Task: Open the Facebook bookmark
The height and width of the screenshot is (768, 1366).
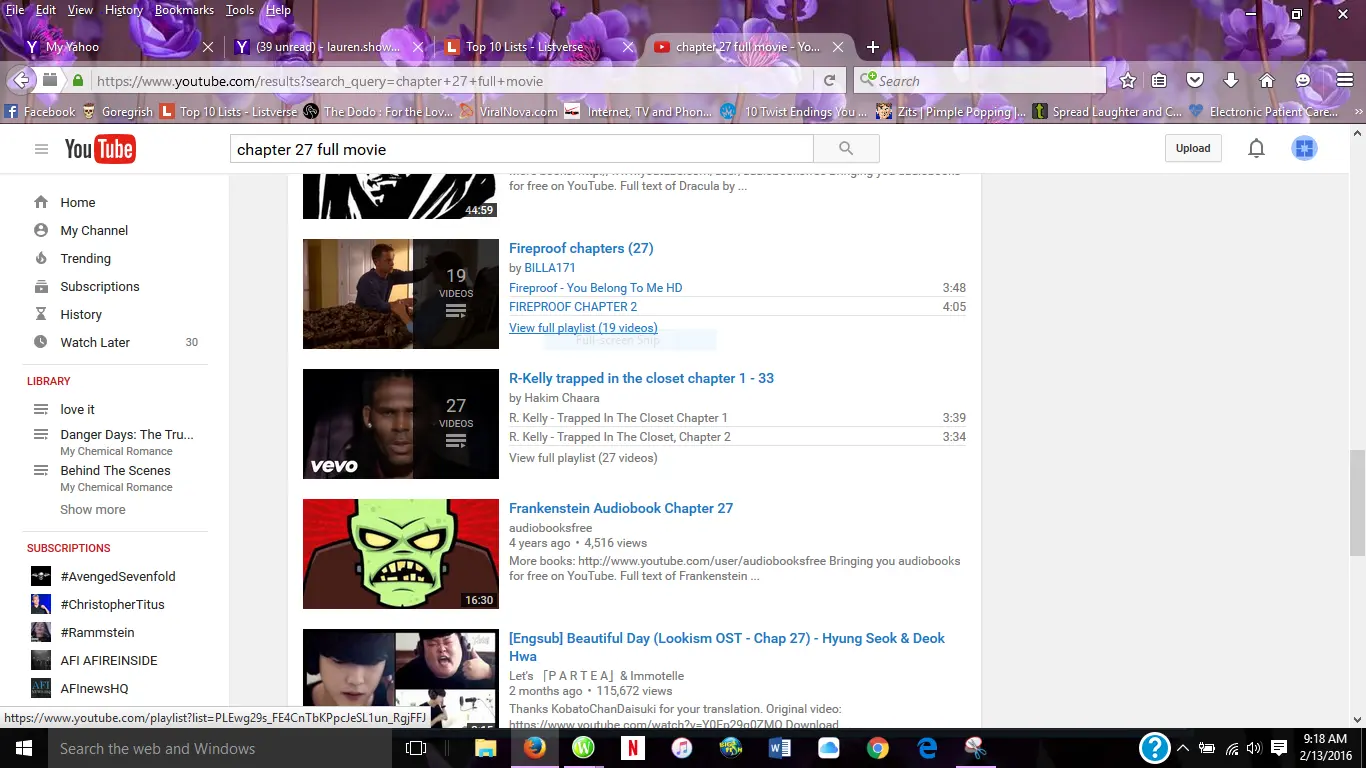Action: 40,112
